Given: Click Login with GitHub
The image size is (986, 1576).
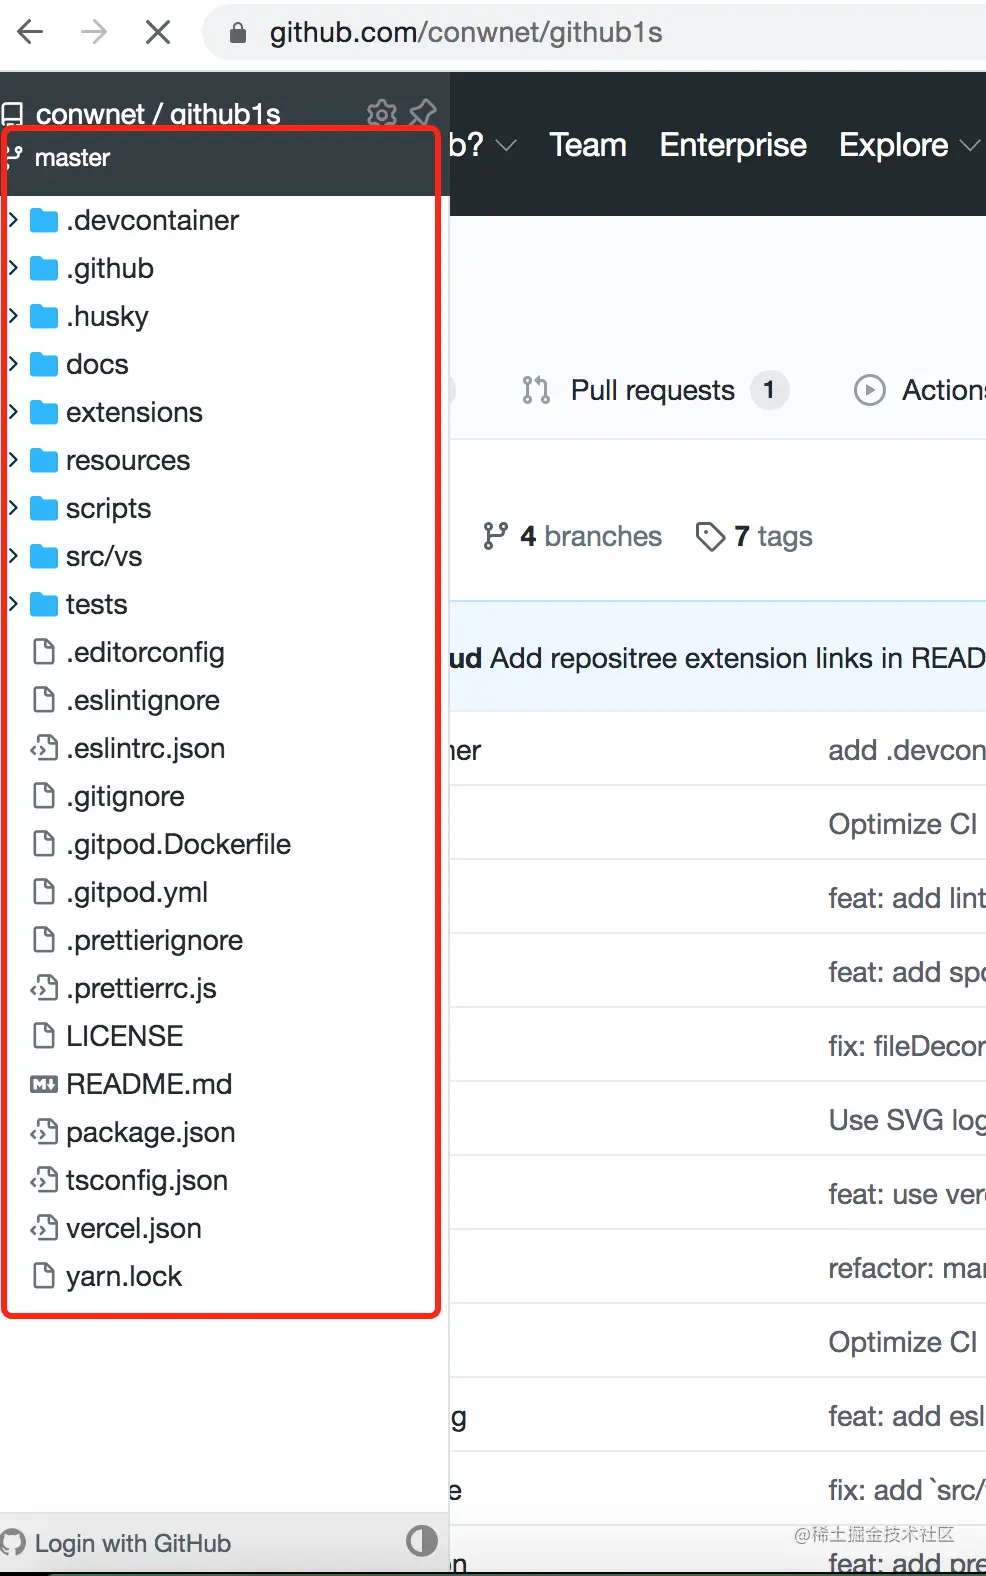Looking at the screenshot, I should 133,1543.
